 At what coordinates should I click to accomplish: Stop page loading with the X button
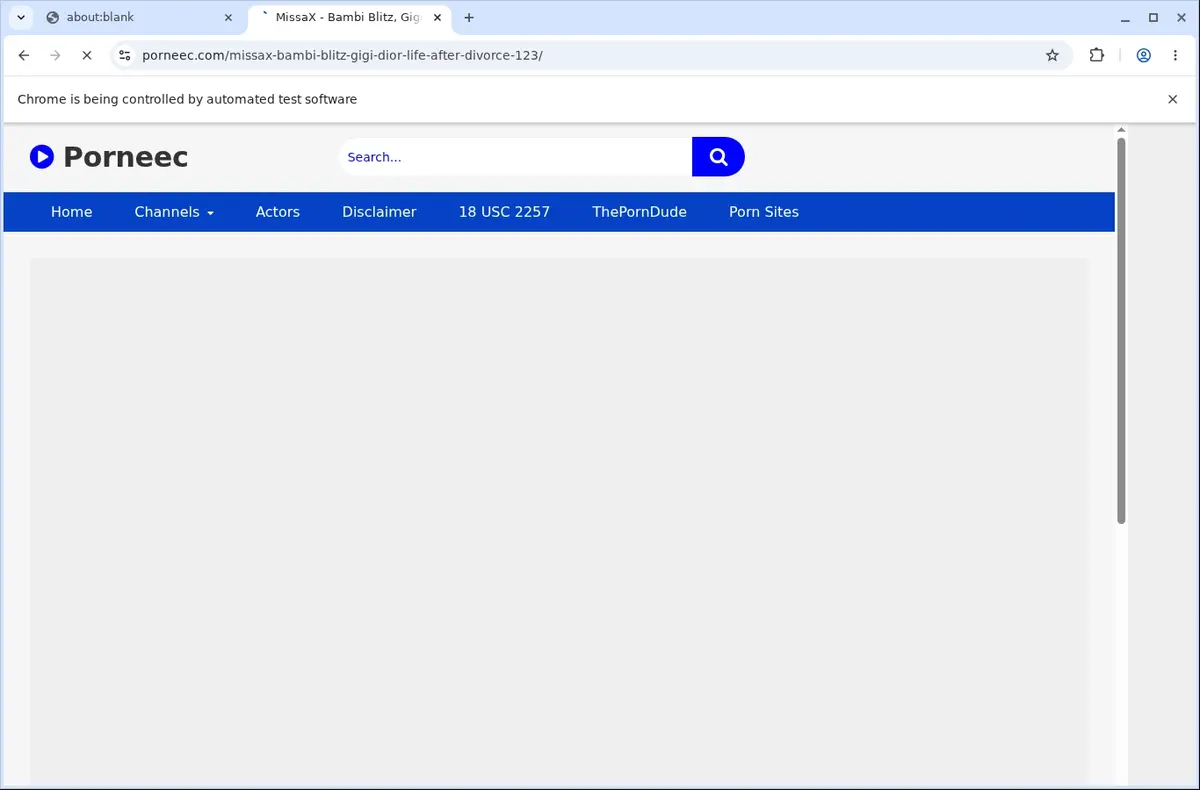(87, 56)
